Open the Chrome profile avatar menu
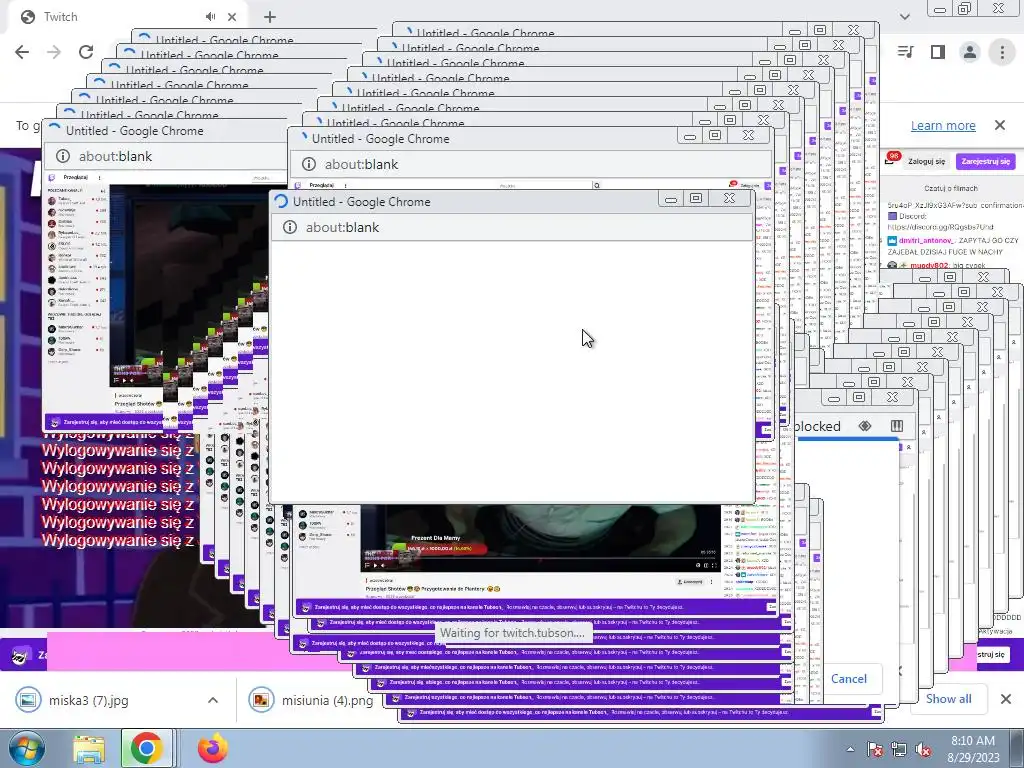Viewport: 1024px width, 768px height. (970, 52)
